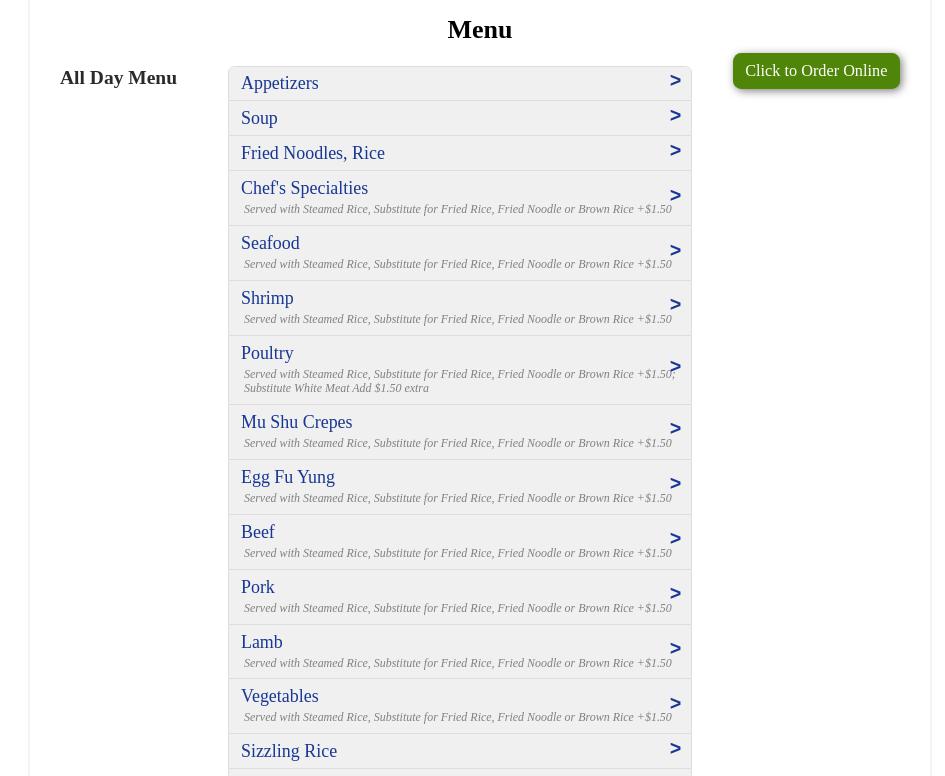Click the Click to Order Online button

coord(815,71)
